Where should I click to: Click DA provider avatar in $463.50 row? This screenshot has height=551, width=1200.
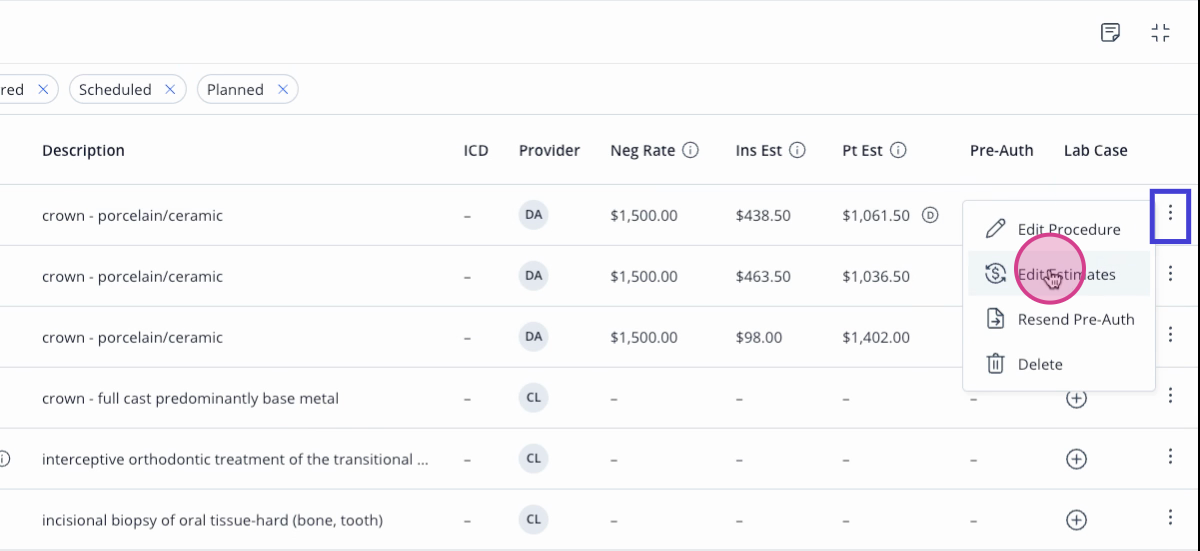pos(533,275)
